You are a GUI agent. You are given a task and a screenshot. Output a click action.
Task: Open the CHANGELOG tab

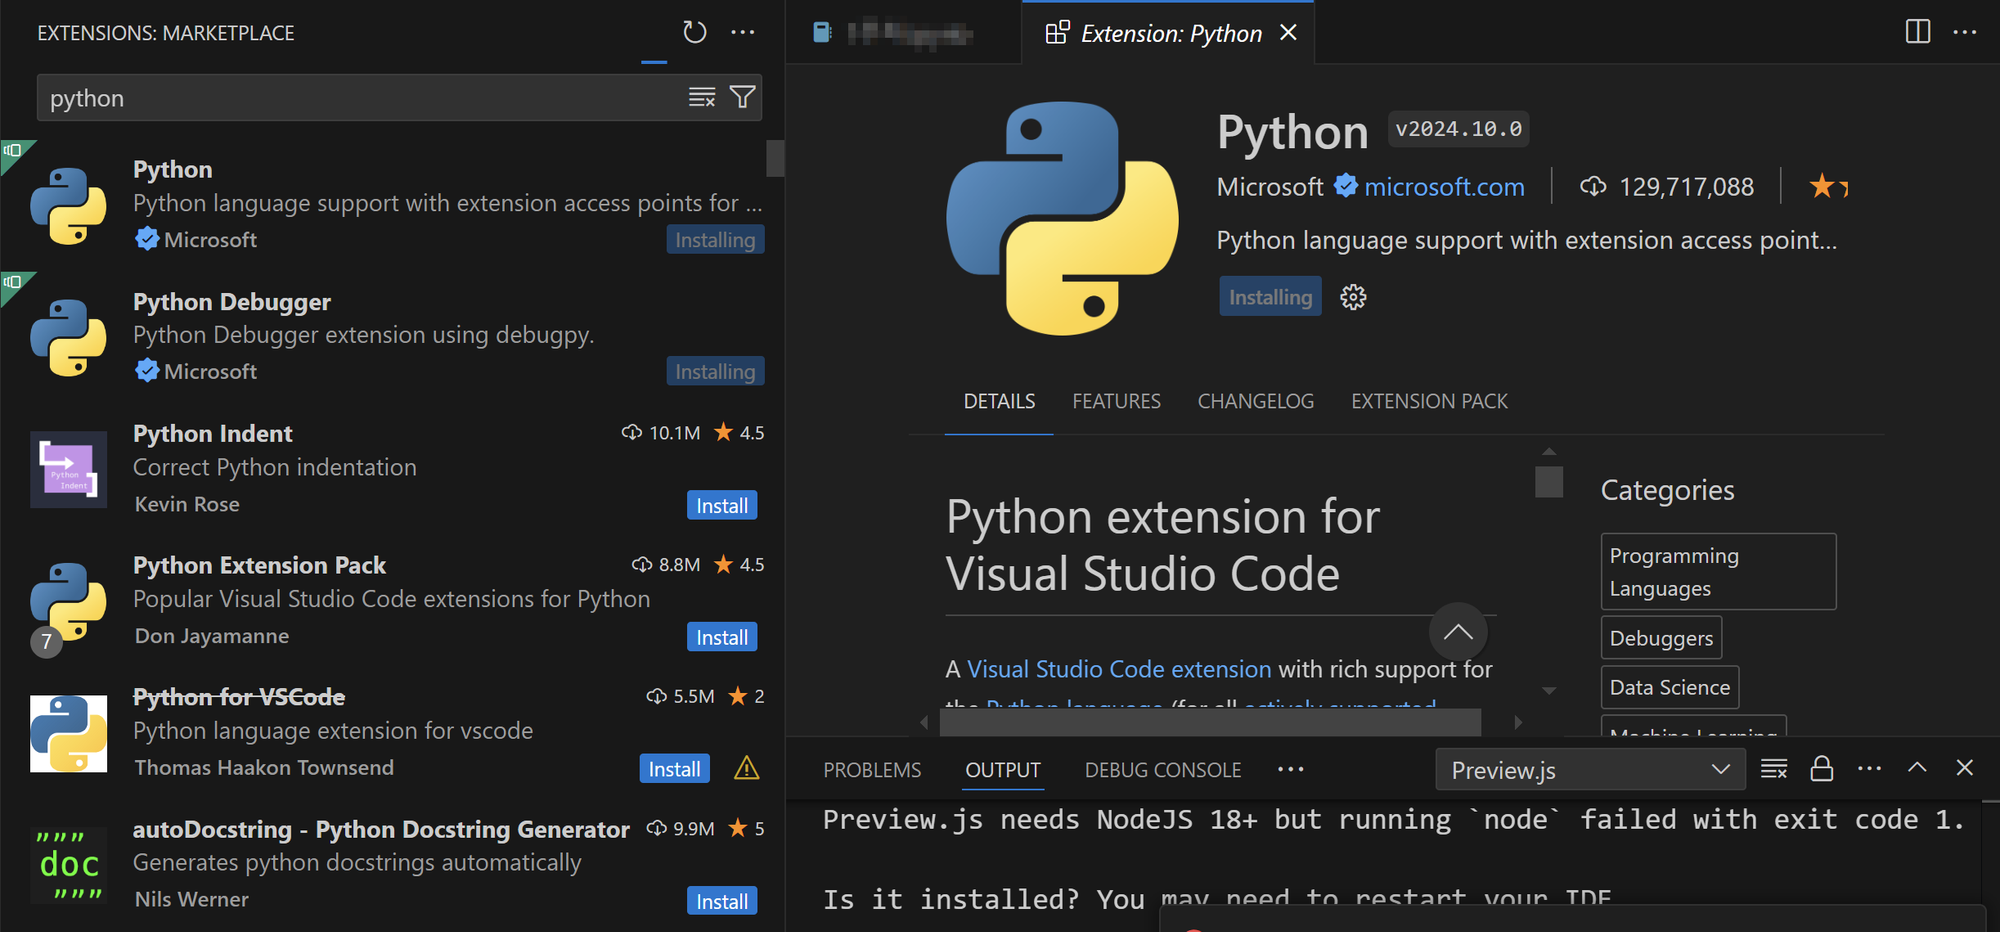click(x=1256, y=402)
